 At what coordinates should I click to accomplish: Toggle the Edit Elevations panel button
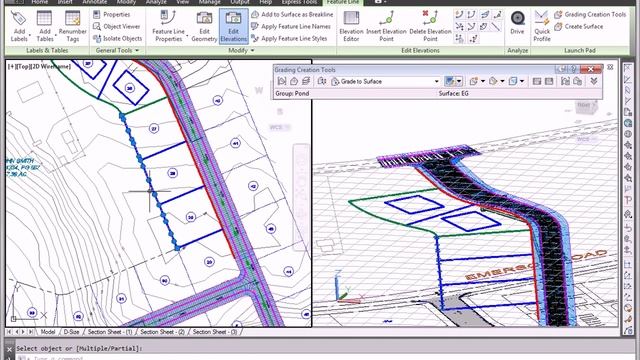point(233,26)
